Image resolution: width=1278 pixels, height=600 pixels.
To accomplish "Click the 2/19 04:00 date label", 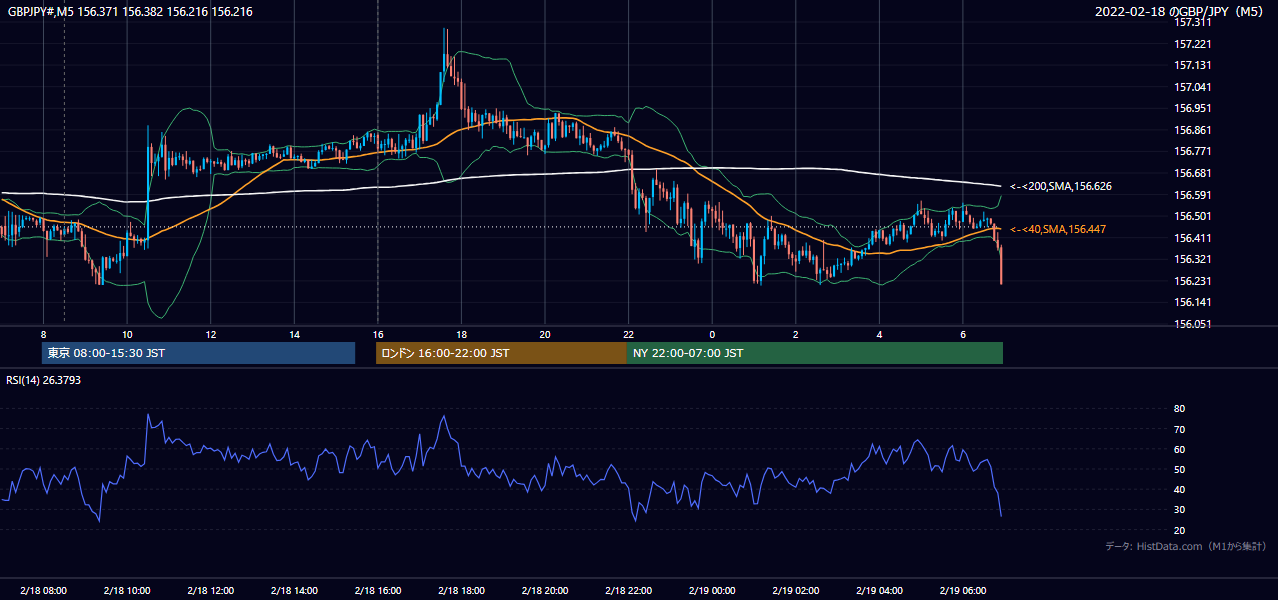I will click(879, 591).
